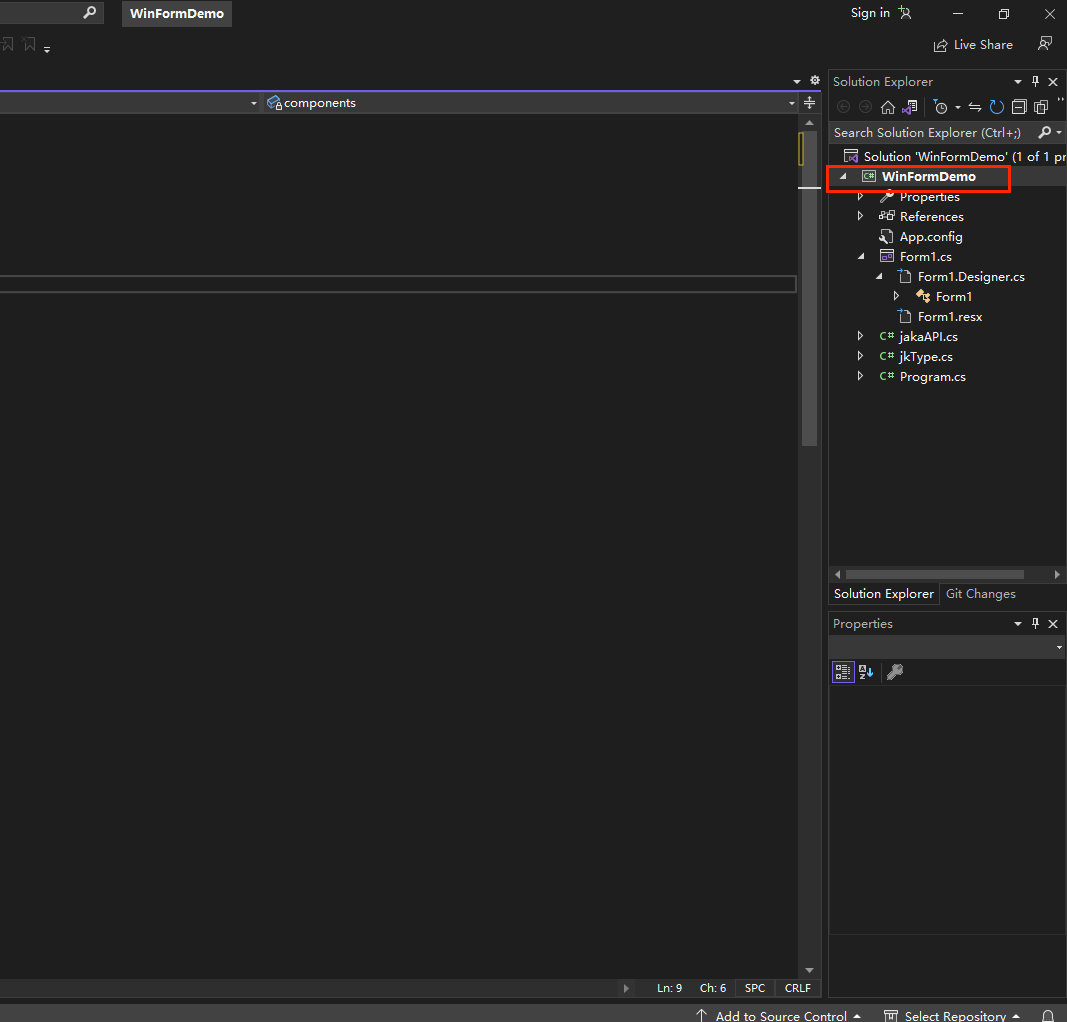Screen dimensions: 1067x1022
Task: Switch to the Git Changes tab
Action: tap(980, 594)
